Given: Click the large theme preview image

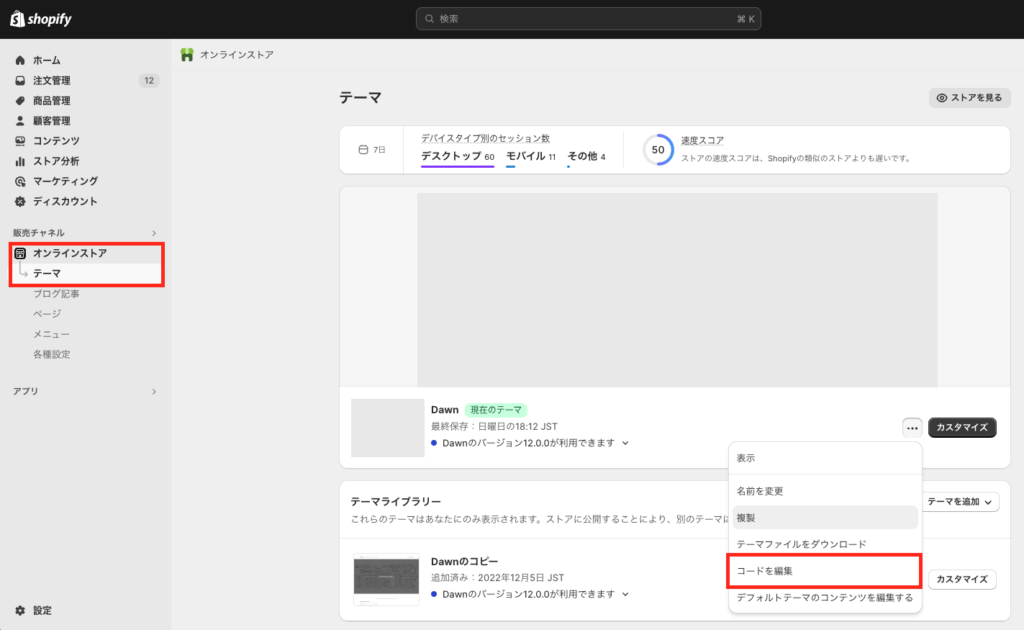Looking at the screenshot, I should click(x=677, y=290).
